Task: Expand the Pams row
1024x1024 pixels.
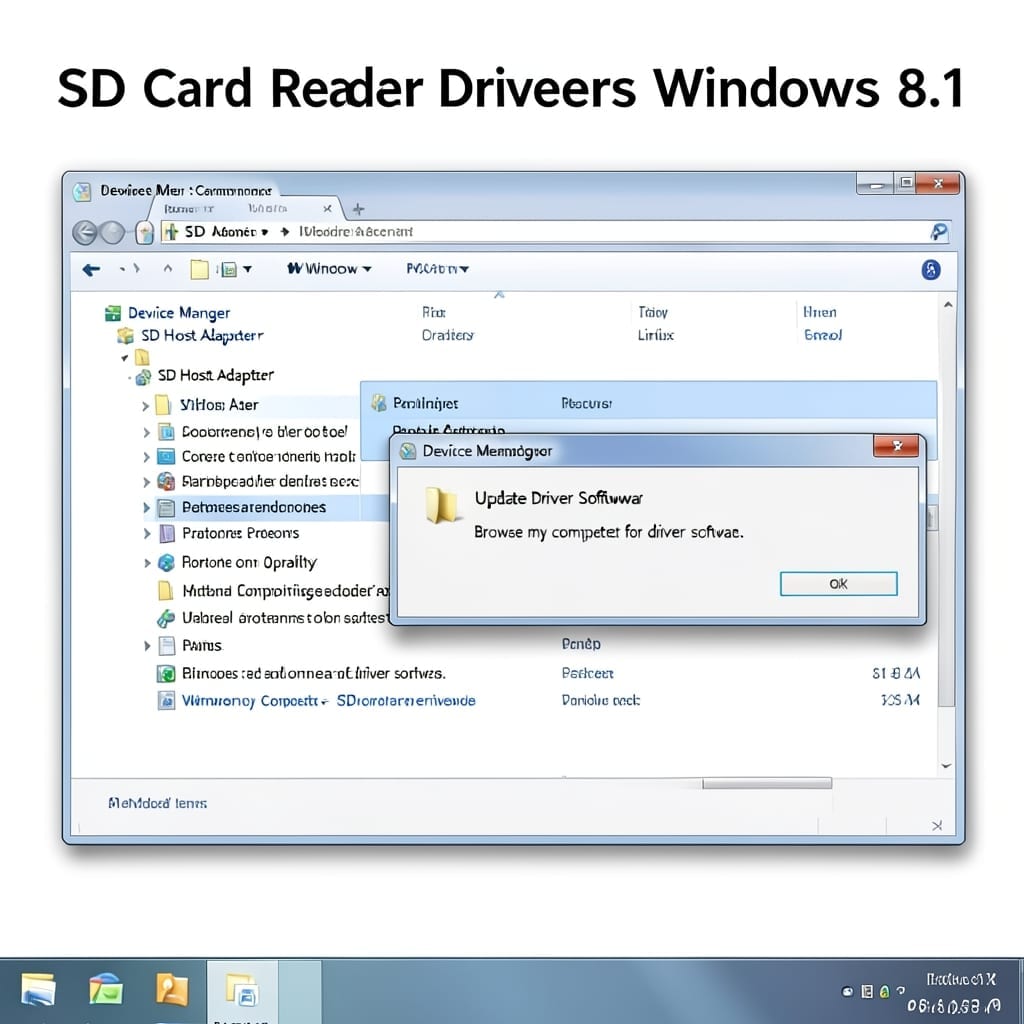Action: pyautogui.click(x=146, y=646)
